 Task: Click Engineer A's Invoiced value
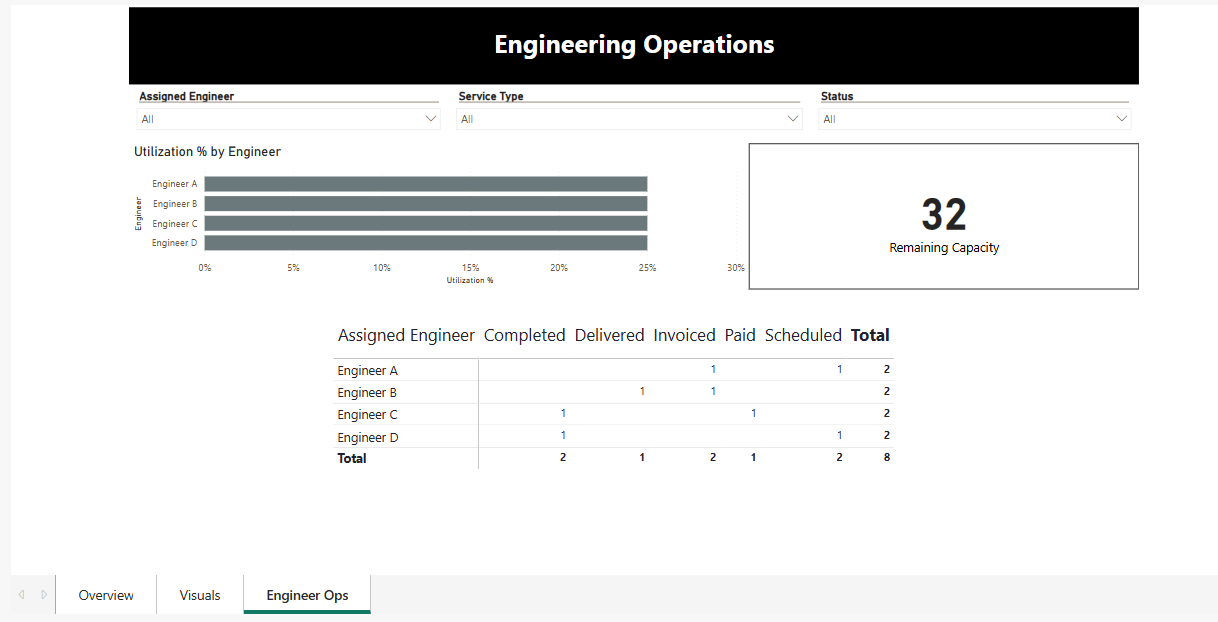(x=713, y=369)
